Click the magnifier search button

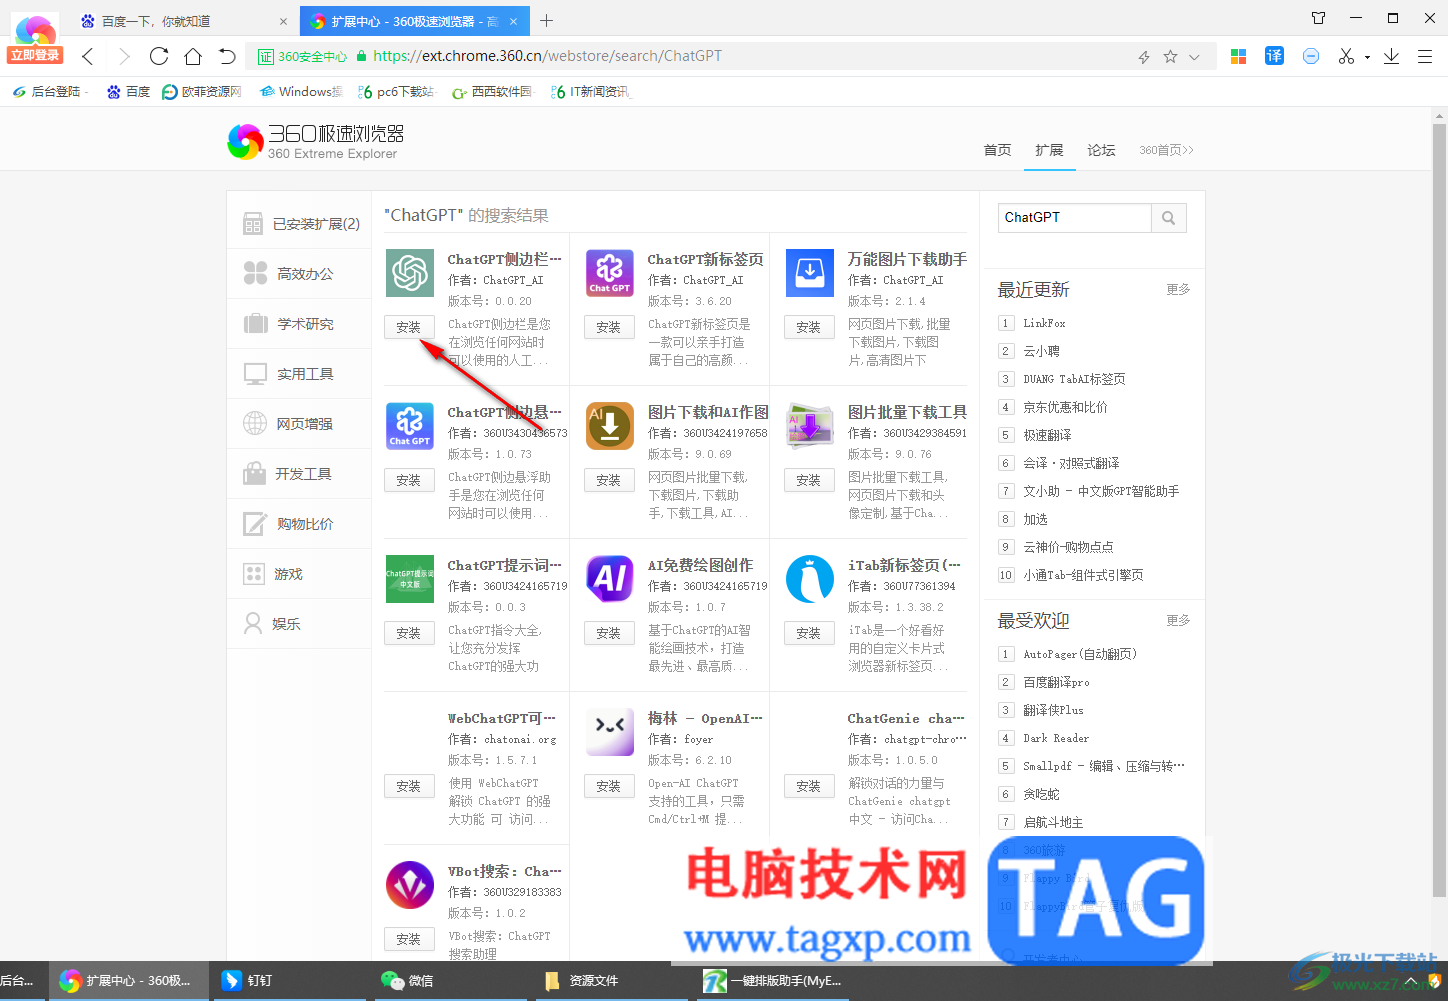coord(1169,218)
